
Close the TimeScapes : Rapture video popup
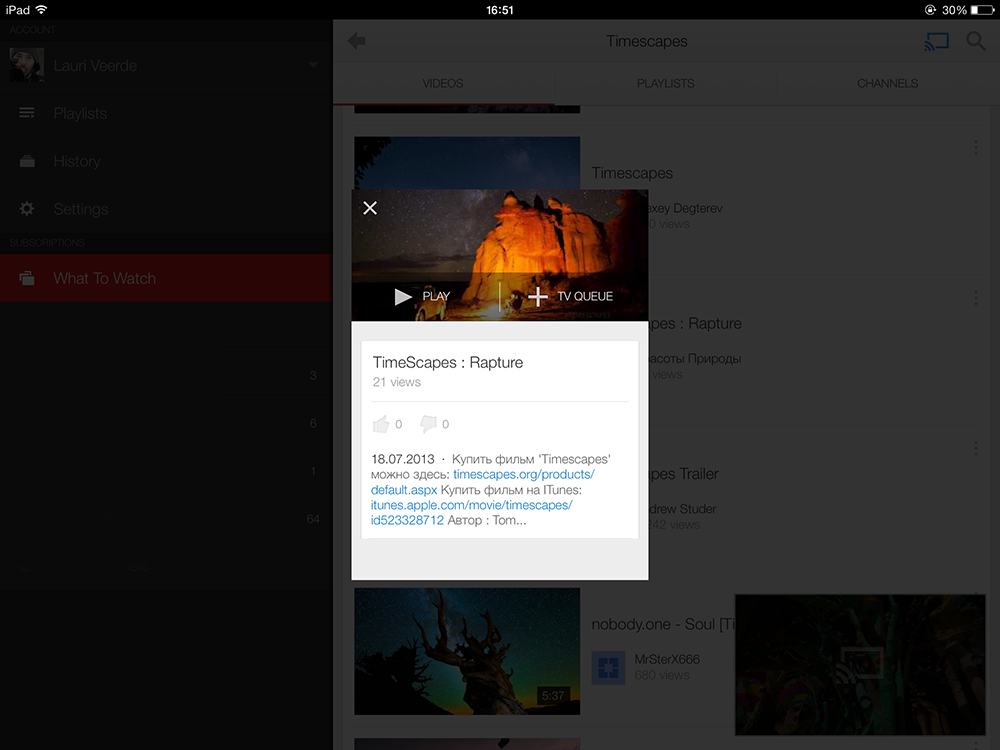tap(370, 208)
